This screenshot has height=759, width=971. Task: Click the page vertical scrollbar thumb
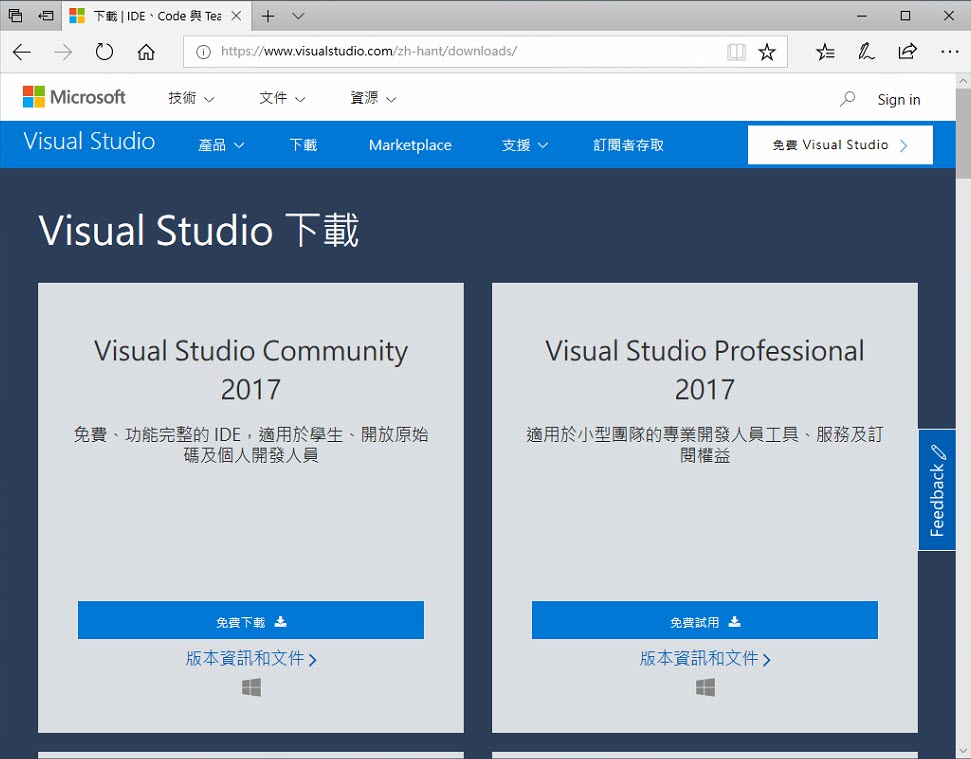click(x=963, y=134)
